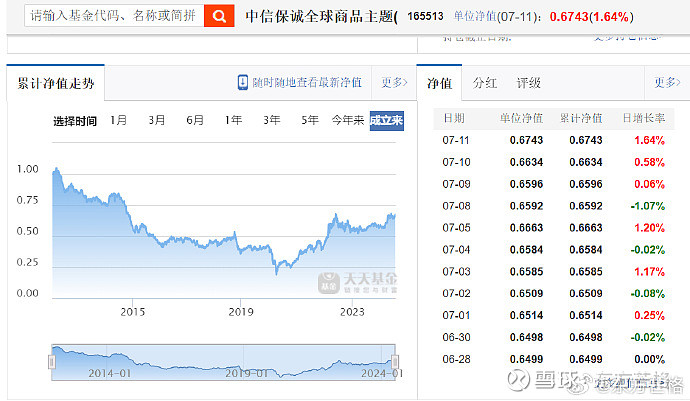The height and width of the screenshot is (401, 690).
Task: Select the 1月 time range
Action: point(118,120)
